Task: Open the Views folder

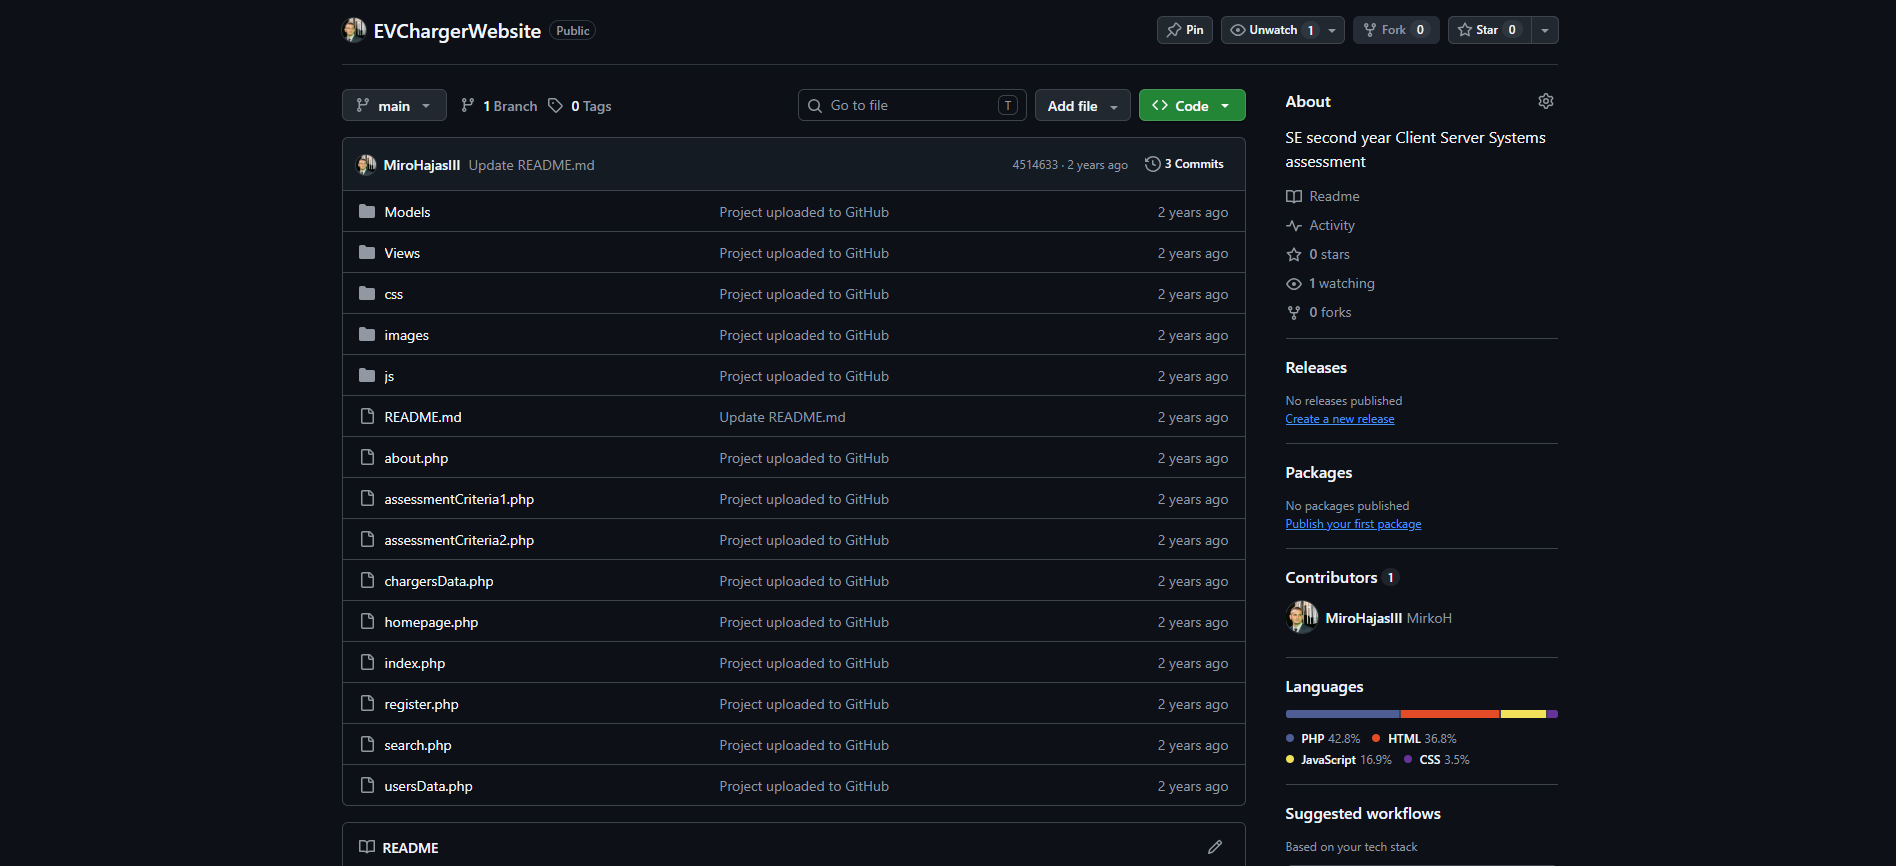Action: click(x=402, y=253)
